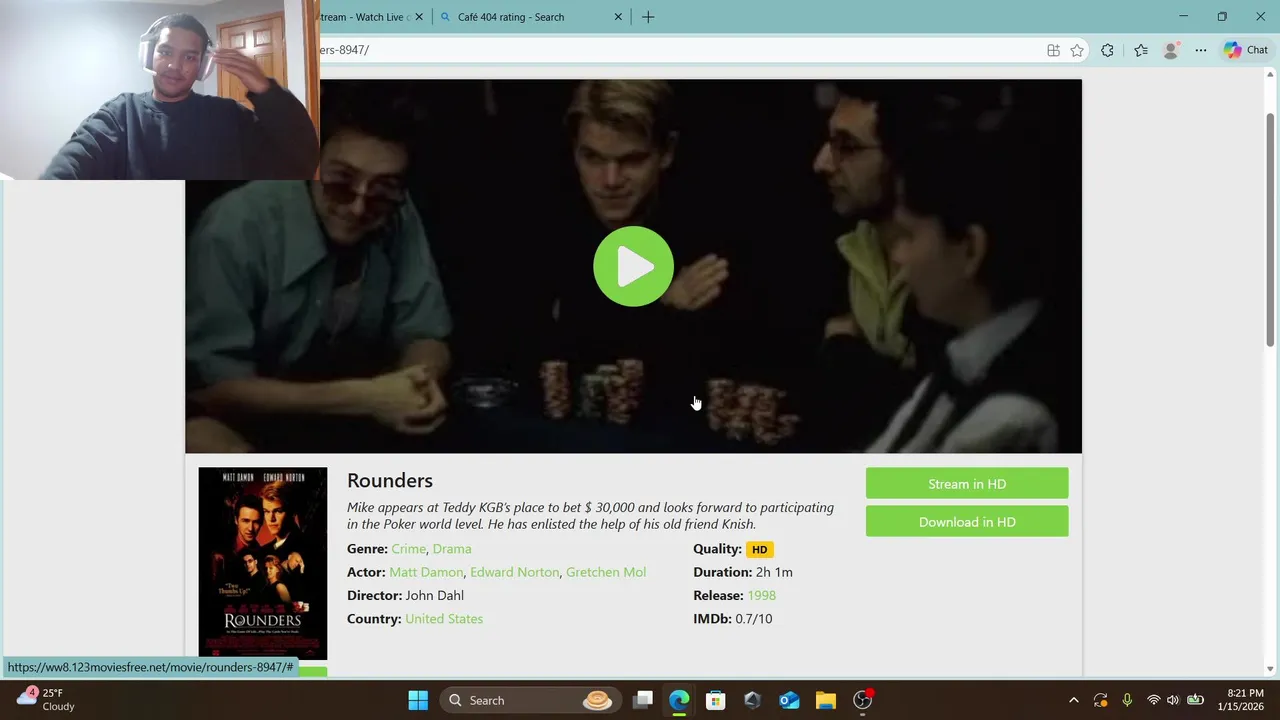Open OBS Studio from the taskbar

(x=862, y=700)
